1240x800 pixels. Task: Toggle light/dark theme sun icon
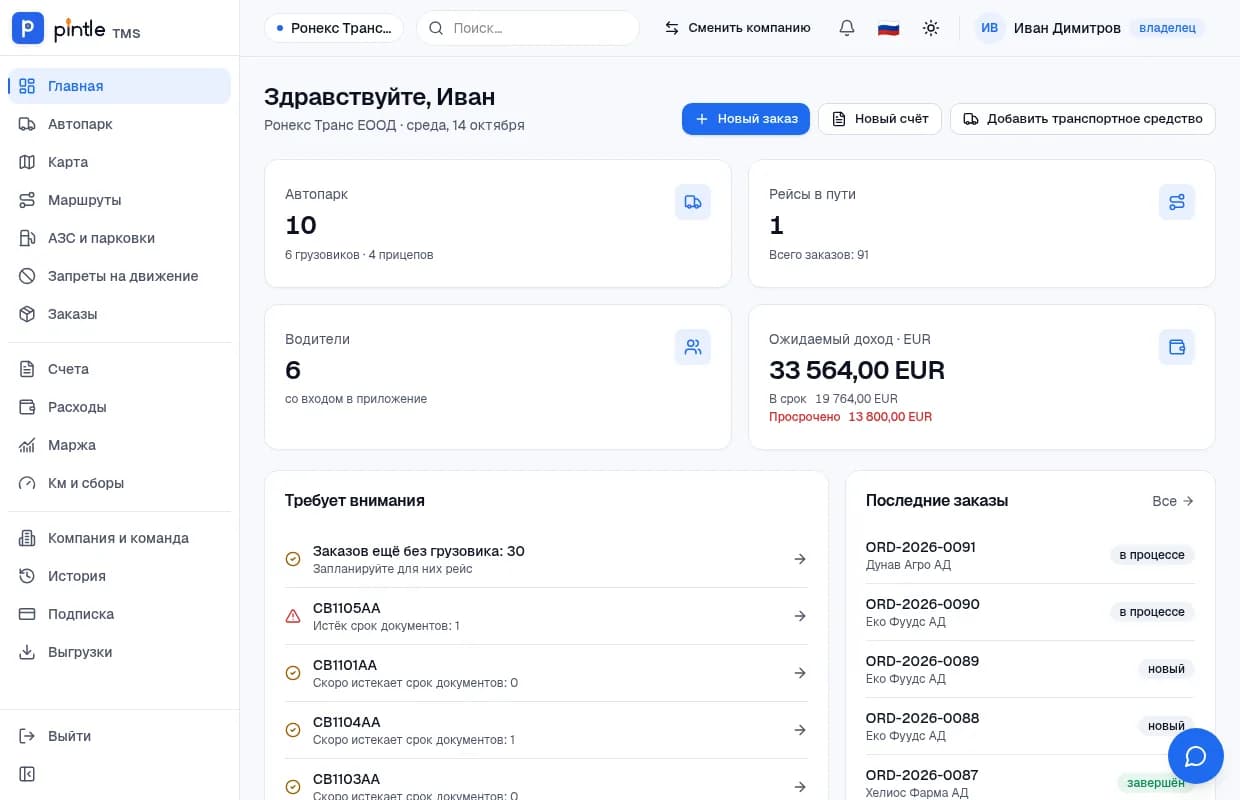click(x=931, y=28)
